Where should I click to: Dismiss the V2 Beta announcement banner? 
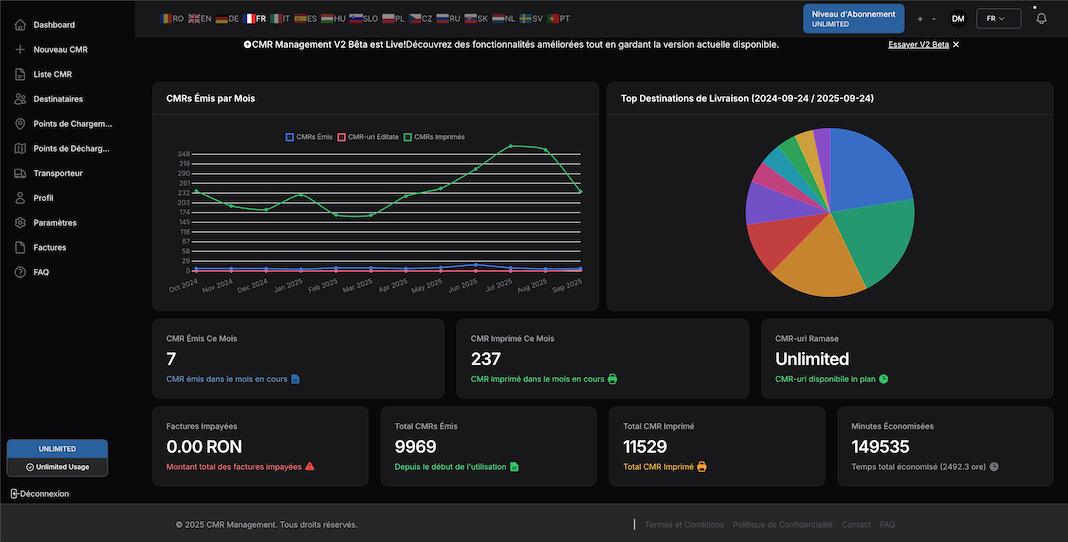956,45
